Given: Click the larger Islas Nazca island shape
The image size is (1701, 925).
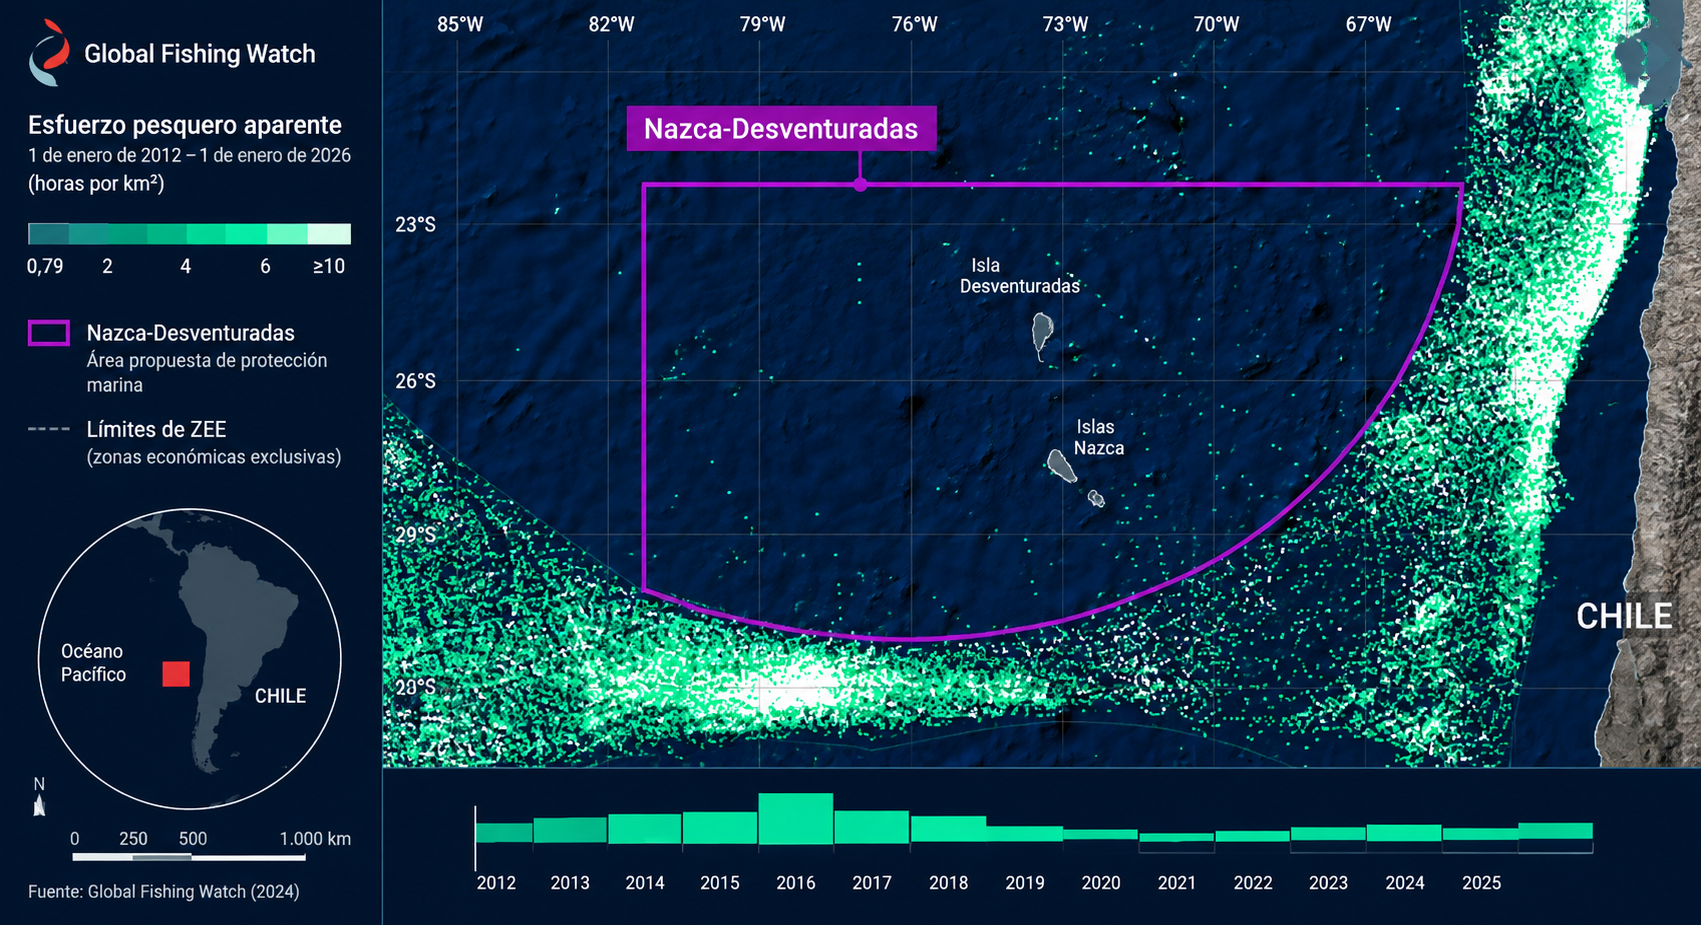Looking at the screenshot, I should point(1061,465).
